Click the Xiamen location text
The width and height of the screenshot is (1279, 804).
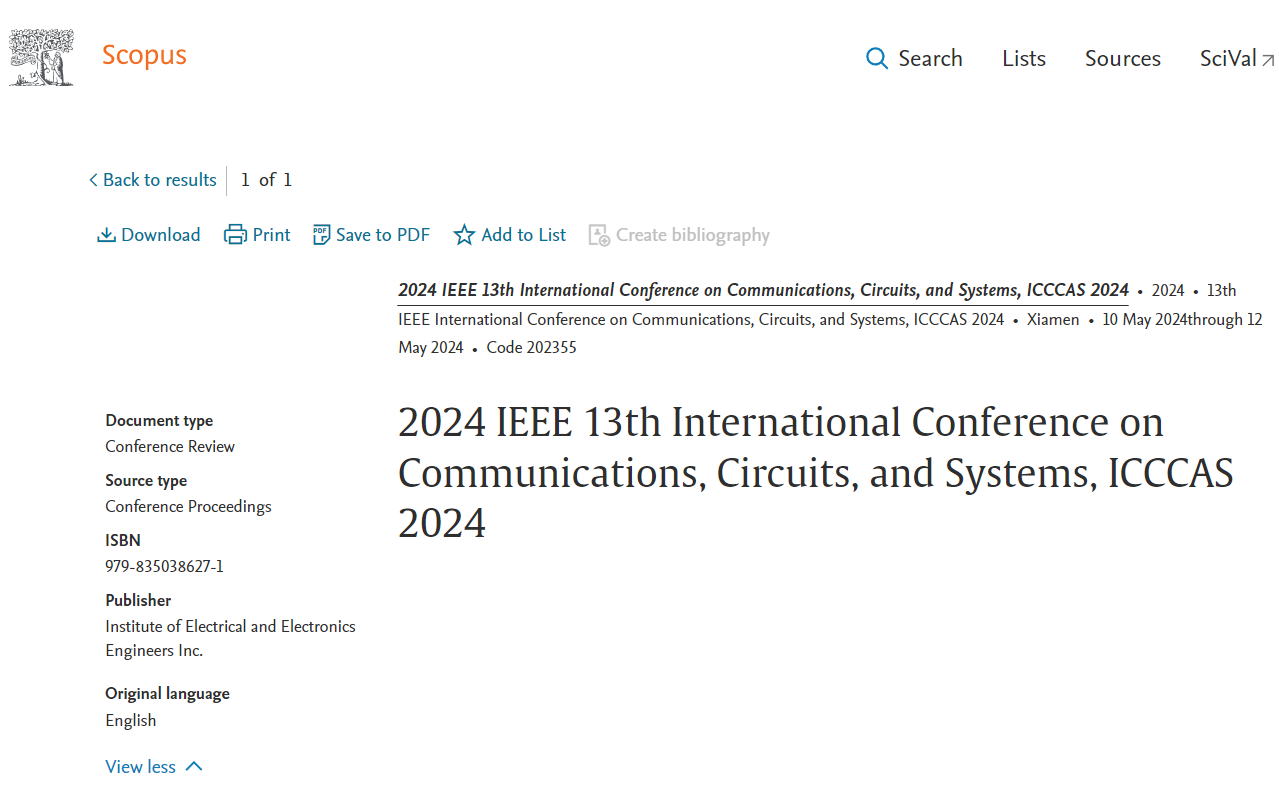1053,320
